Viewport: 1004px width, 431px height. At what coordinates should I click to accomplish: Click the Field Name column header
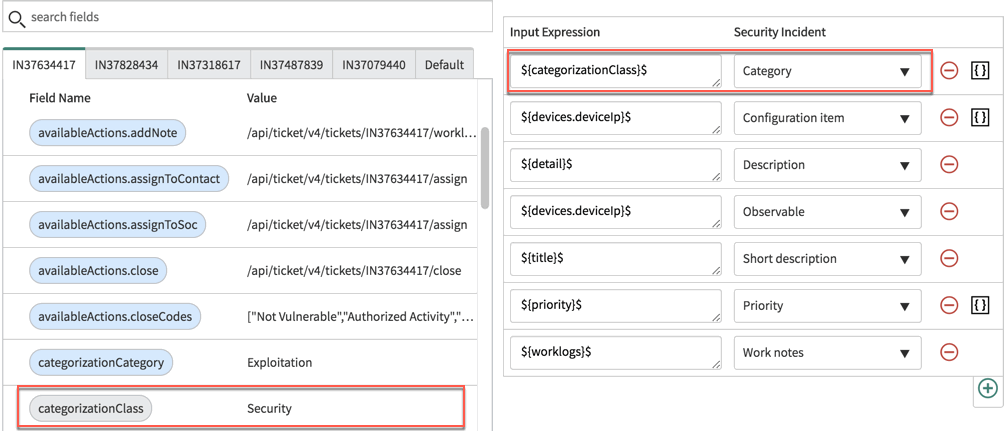click(x=60, y=98)
